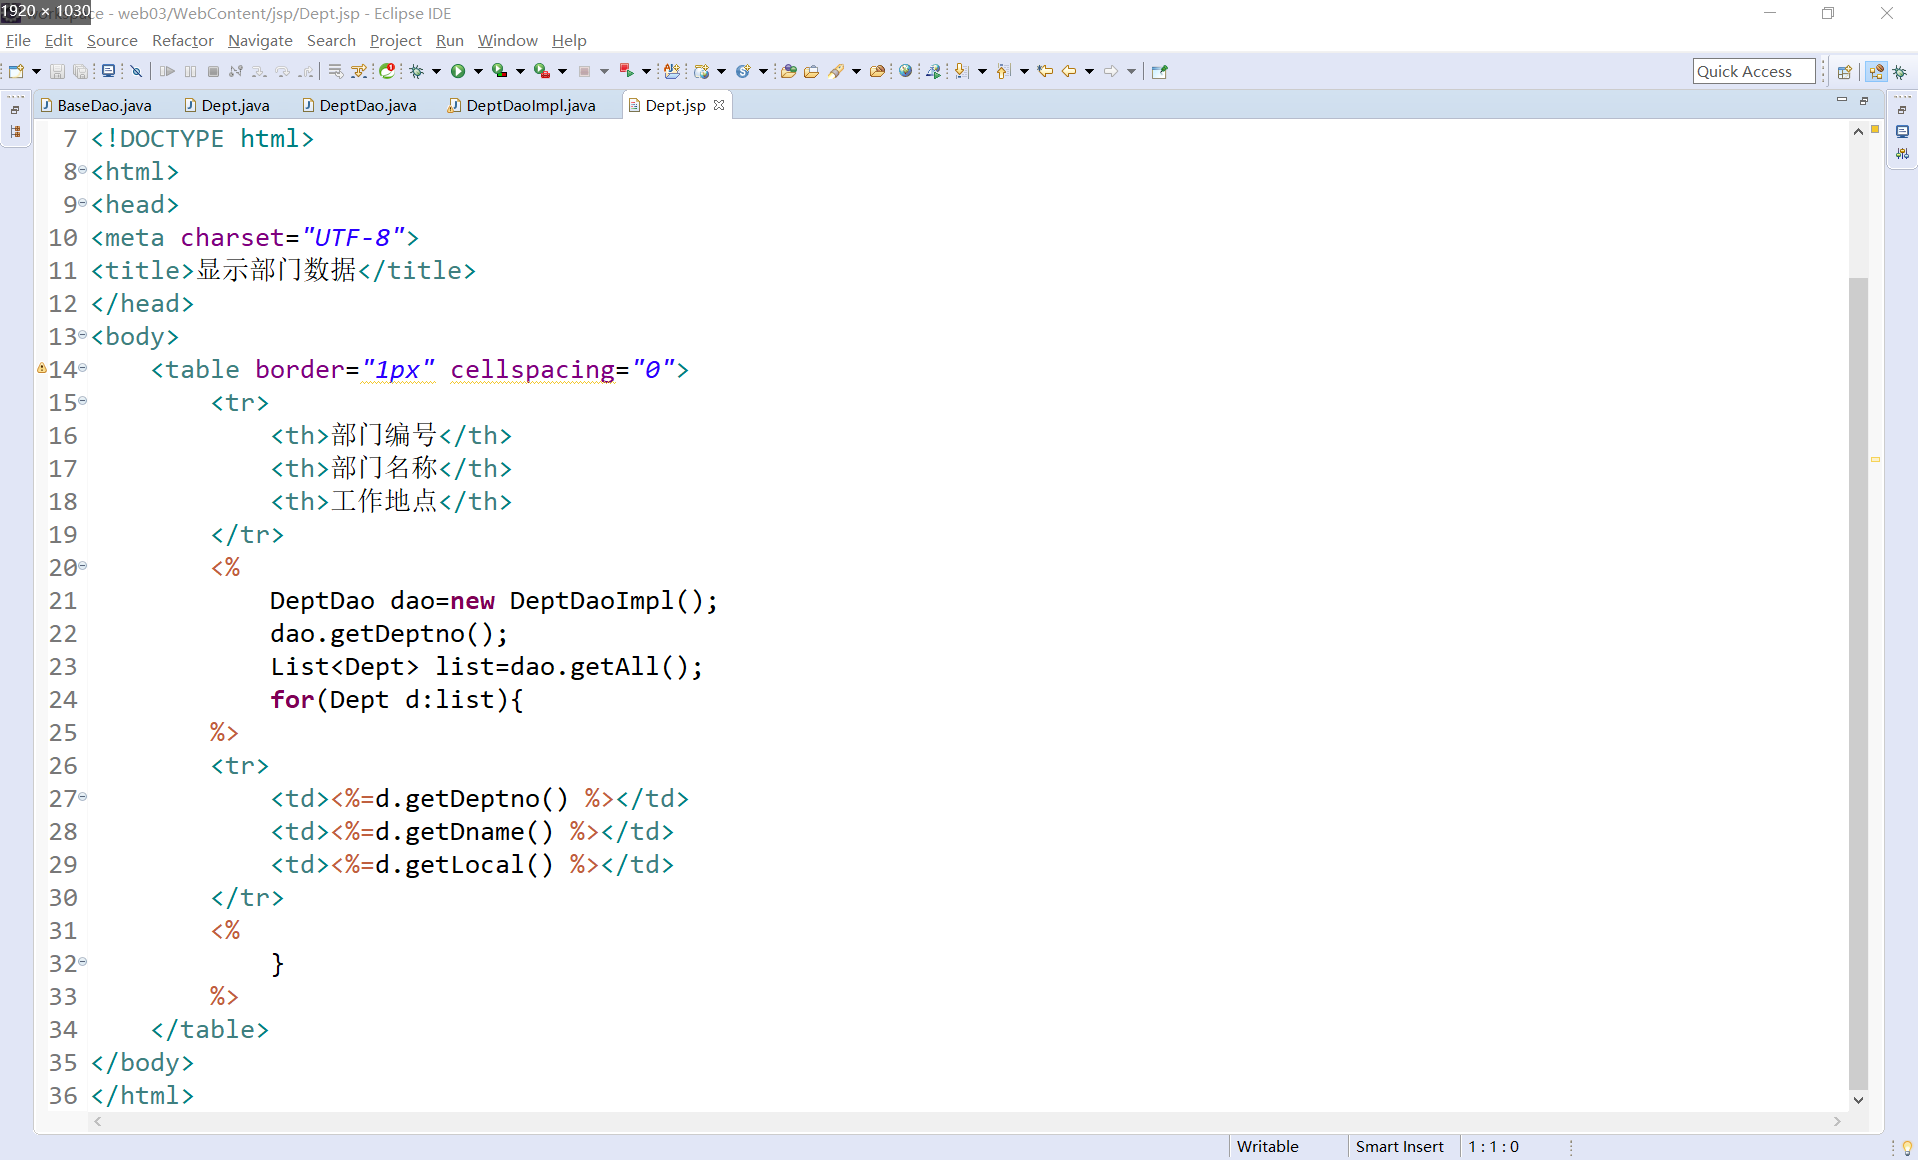The height and width of the screenshot is (1160, 1918).
Task: Open the Run configurations dropdown arrow
Action: click(478, 71)
